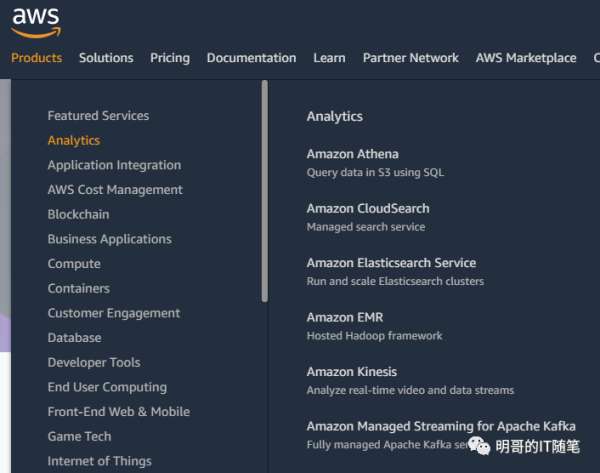Image resolution: width=600 pixels, height=473 pixels.
Task: Open the Products menu
Action: coord(36,58)
